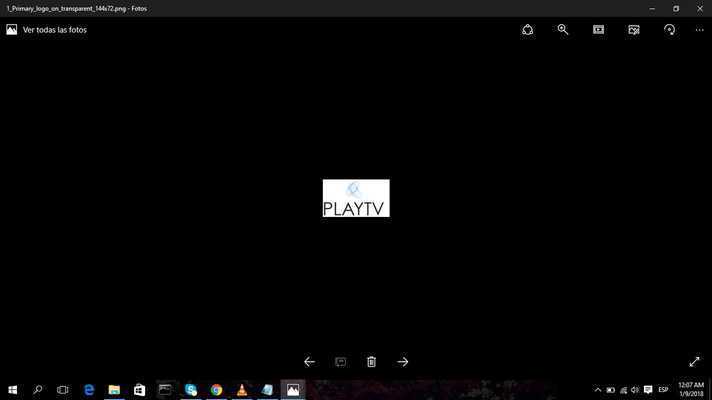
Task: Click the PLAYTV logo image
Action: [356, 198]
